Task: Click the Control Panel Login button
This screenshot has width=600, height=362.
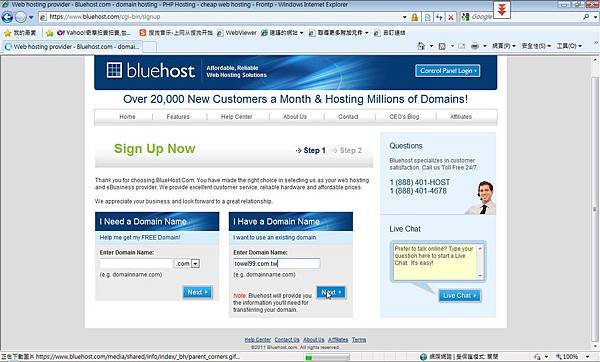Action: [447, 71]
